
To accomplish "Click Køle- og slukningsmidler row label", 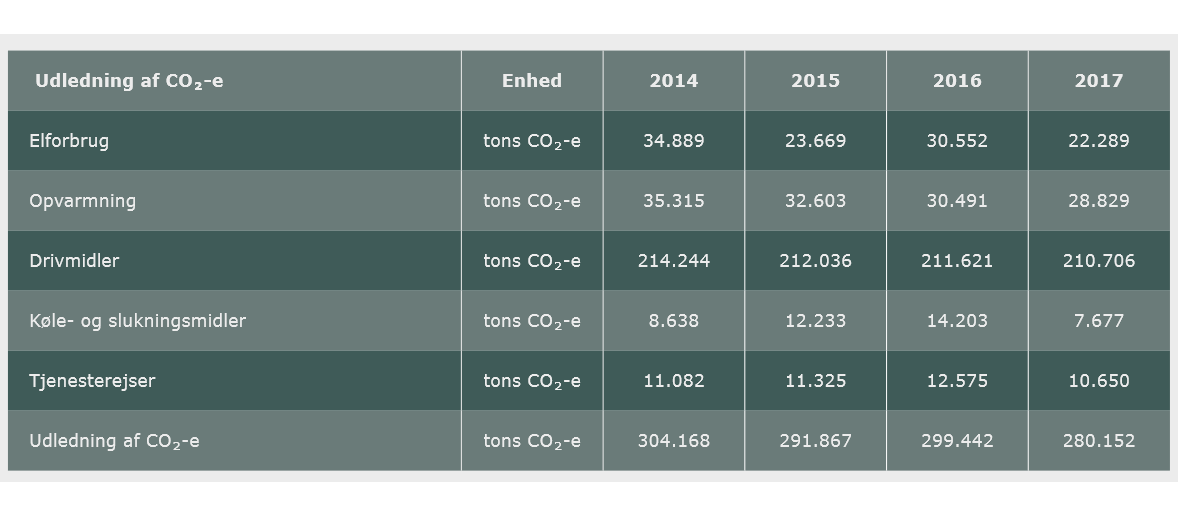I will [x=137, y=321].
